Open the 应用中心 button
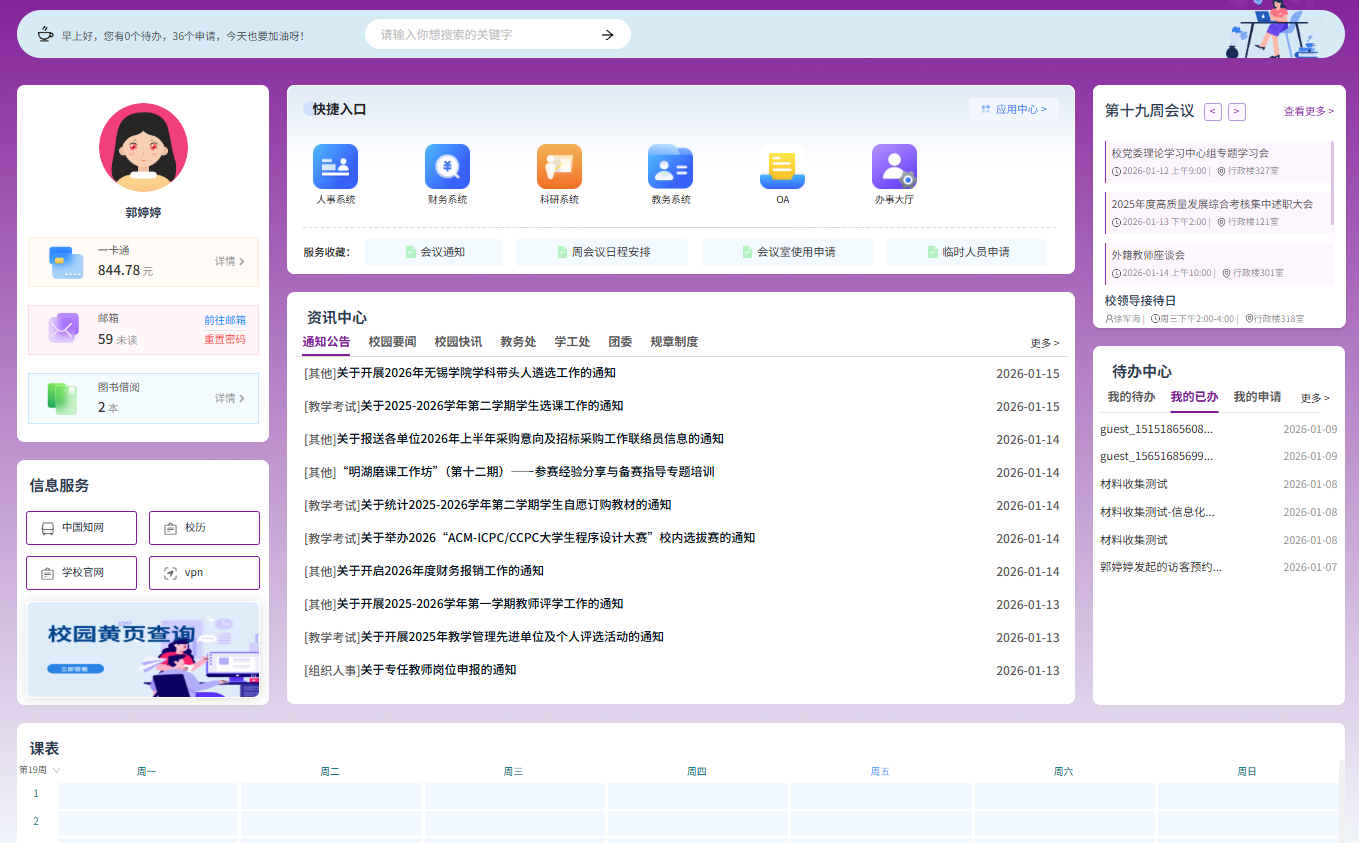The width and height of the screenshot is (1359, 843). pyautogui.click(x=1014, y=109)
